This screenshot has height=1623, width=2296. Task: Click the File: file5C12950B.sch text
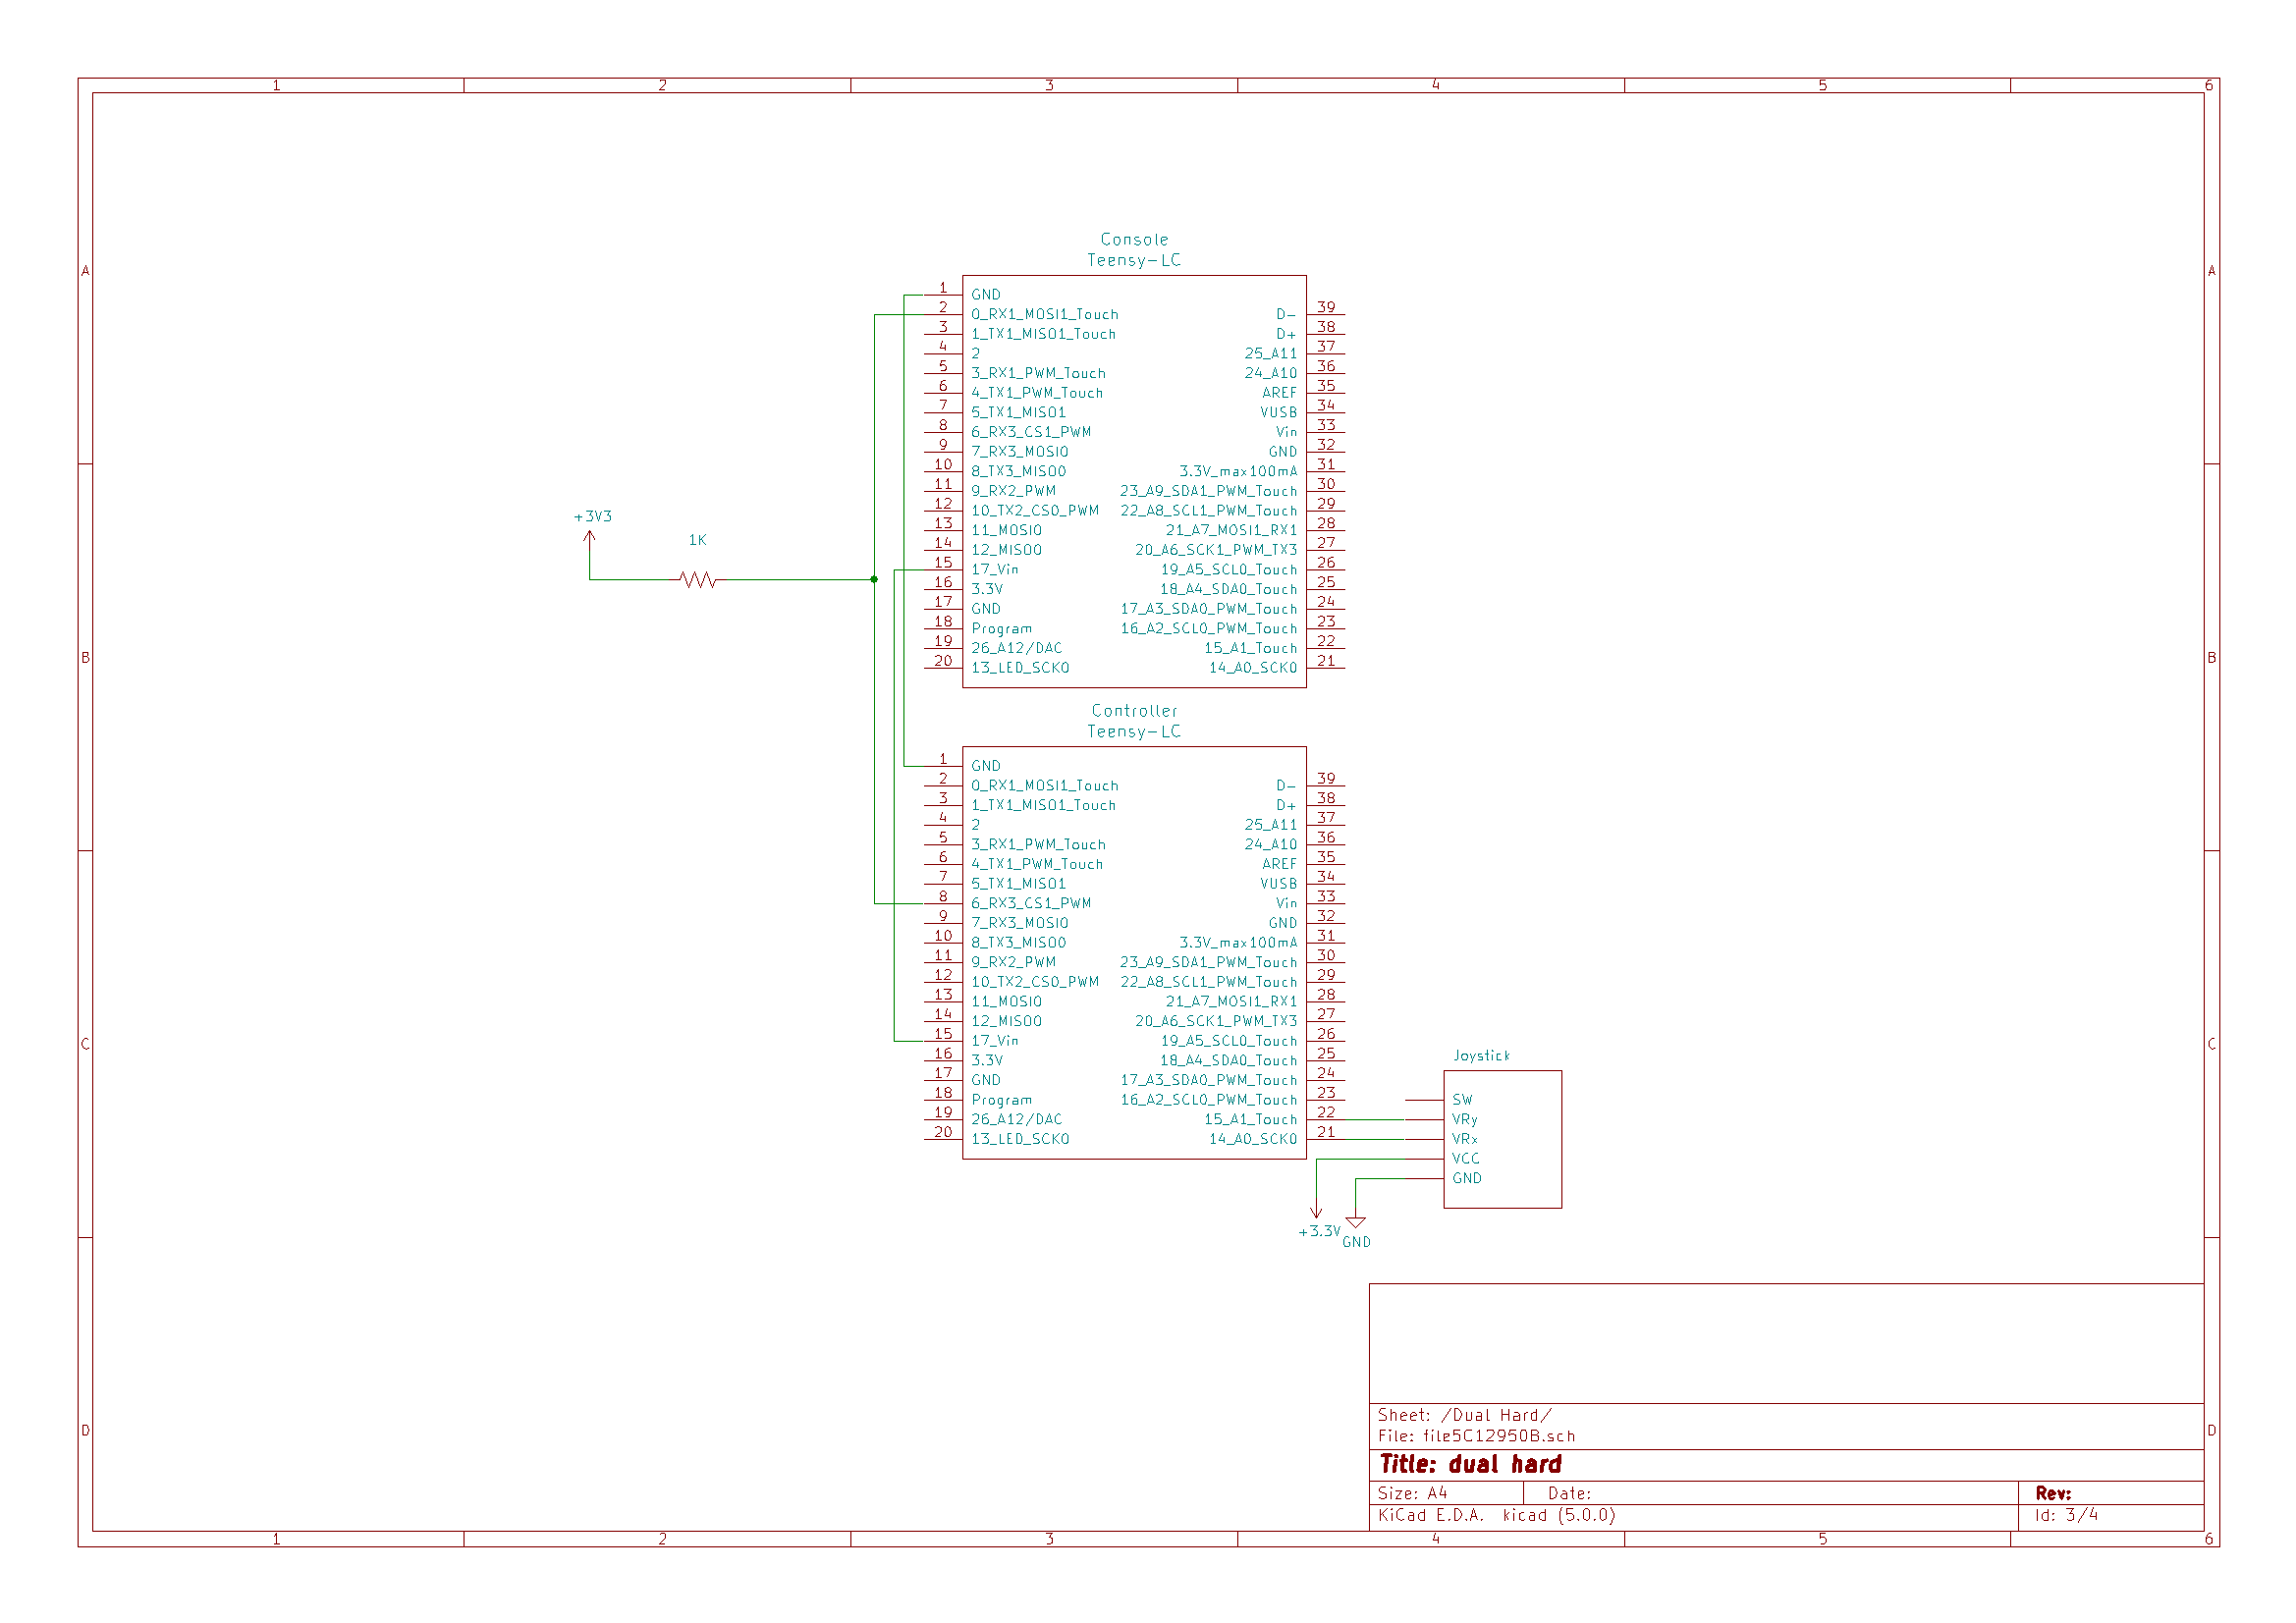[1476, 1437]
